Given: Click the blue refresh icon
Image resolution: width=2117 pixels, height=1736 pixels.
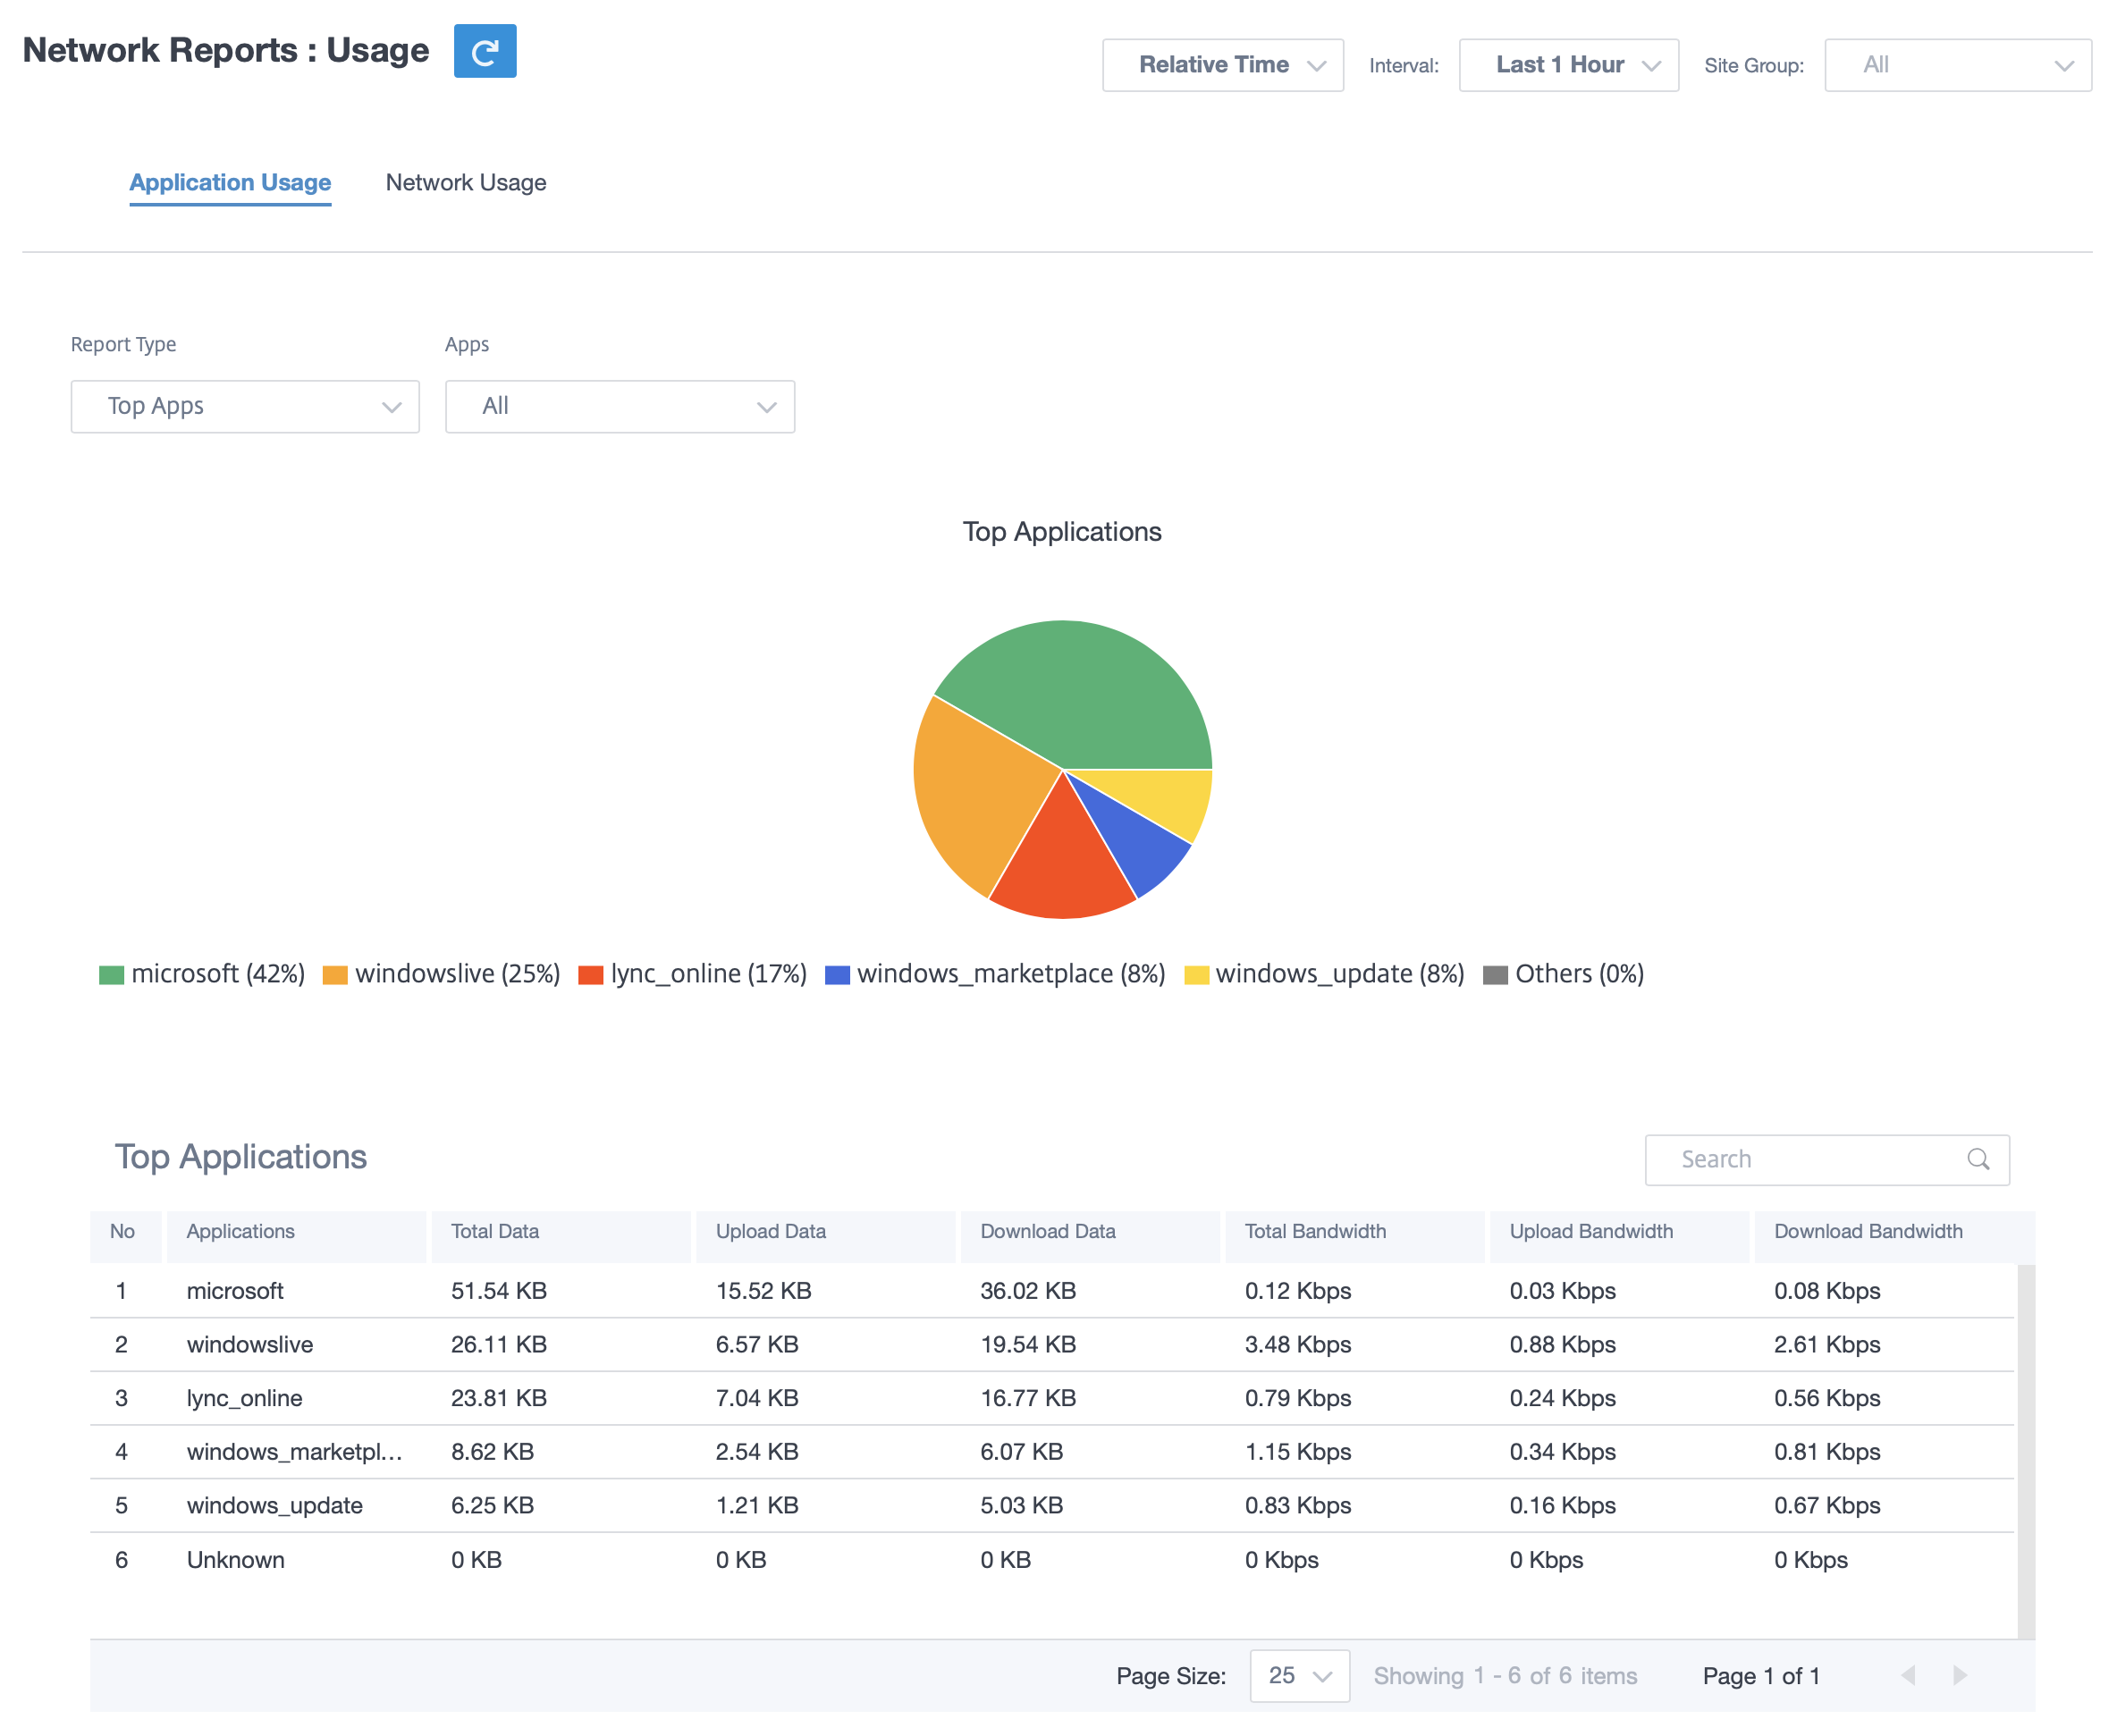Looking at the screenshot, I should (485, 51).
